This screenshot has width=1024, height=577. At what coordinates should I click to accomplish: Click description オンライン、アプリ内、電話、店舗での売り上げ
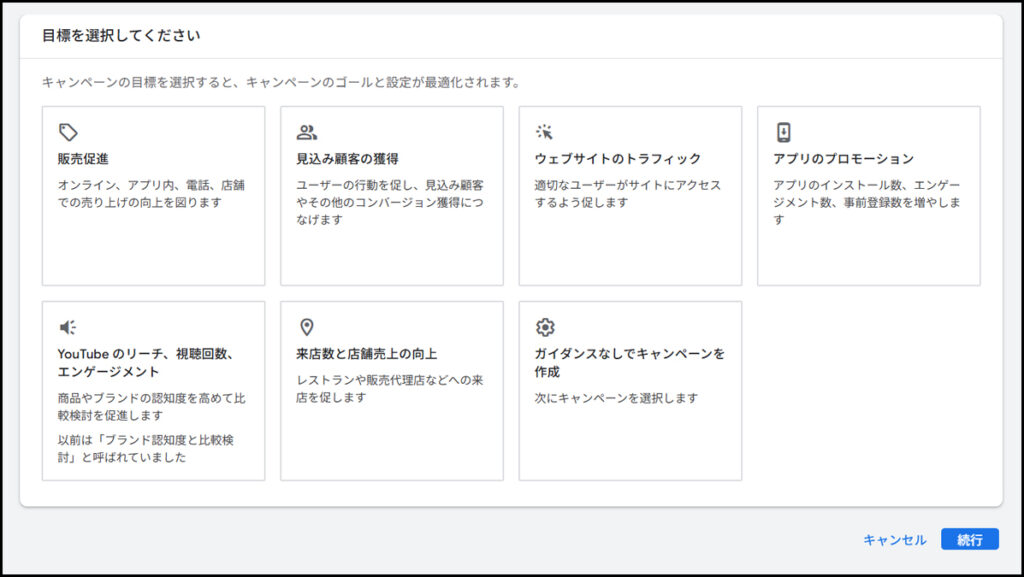(x=151, y=194)
